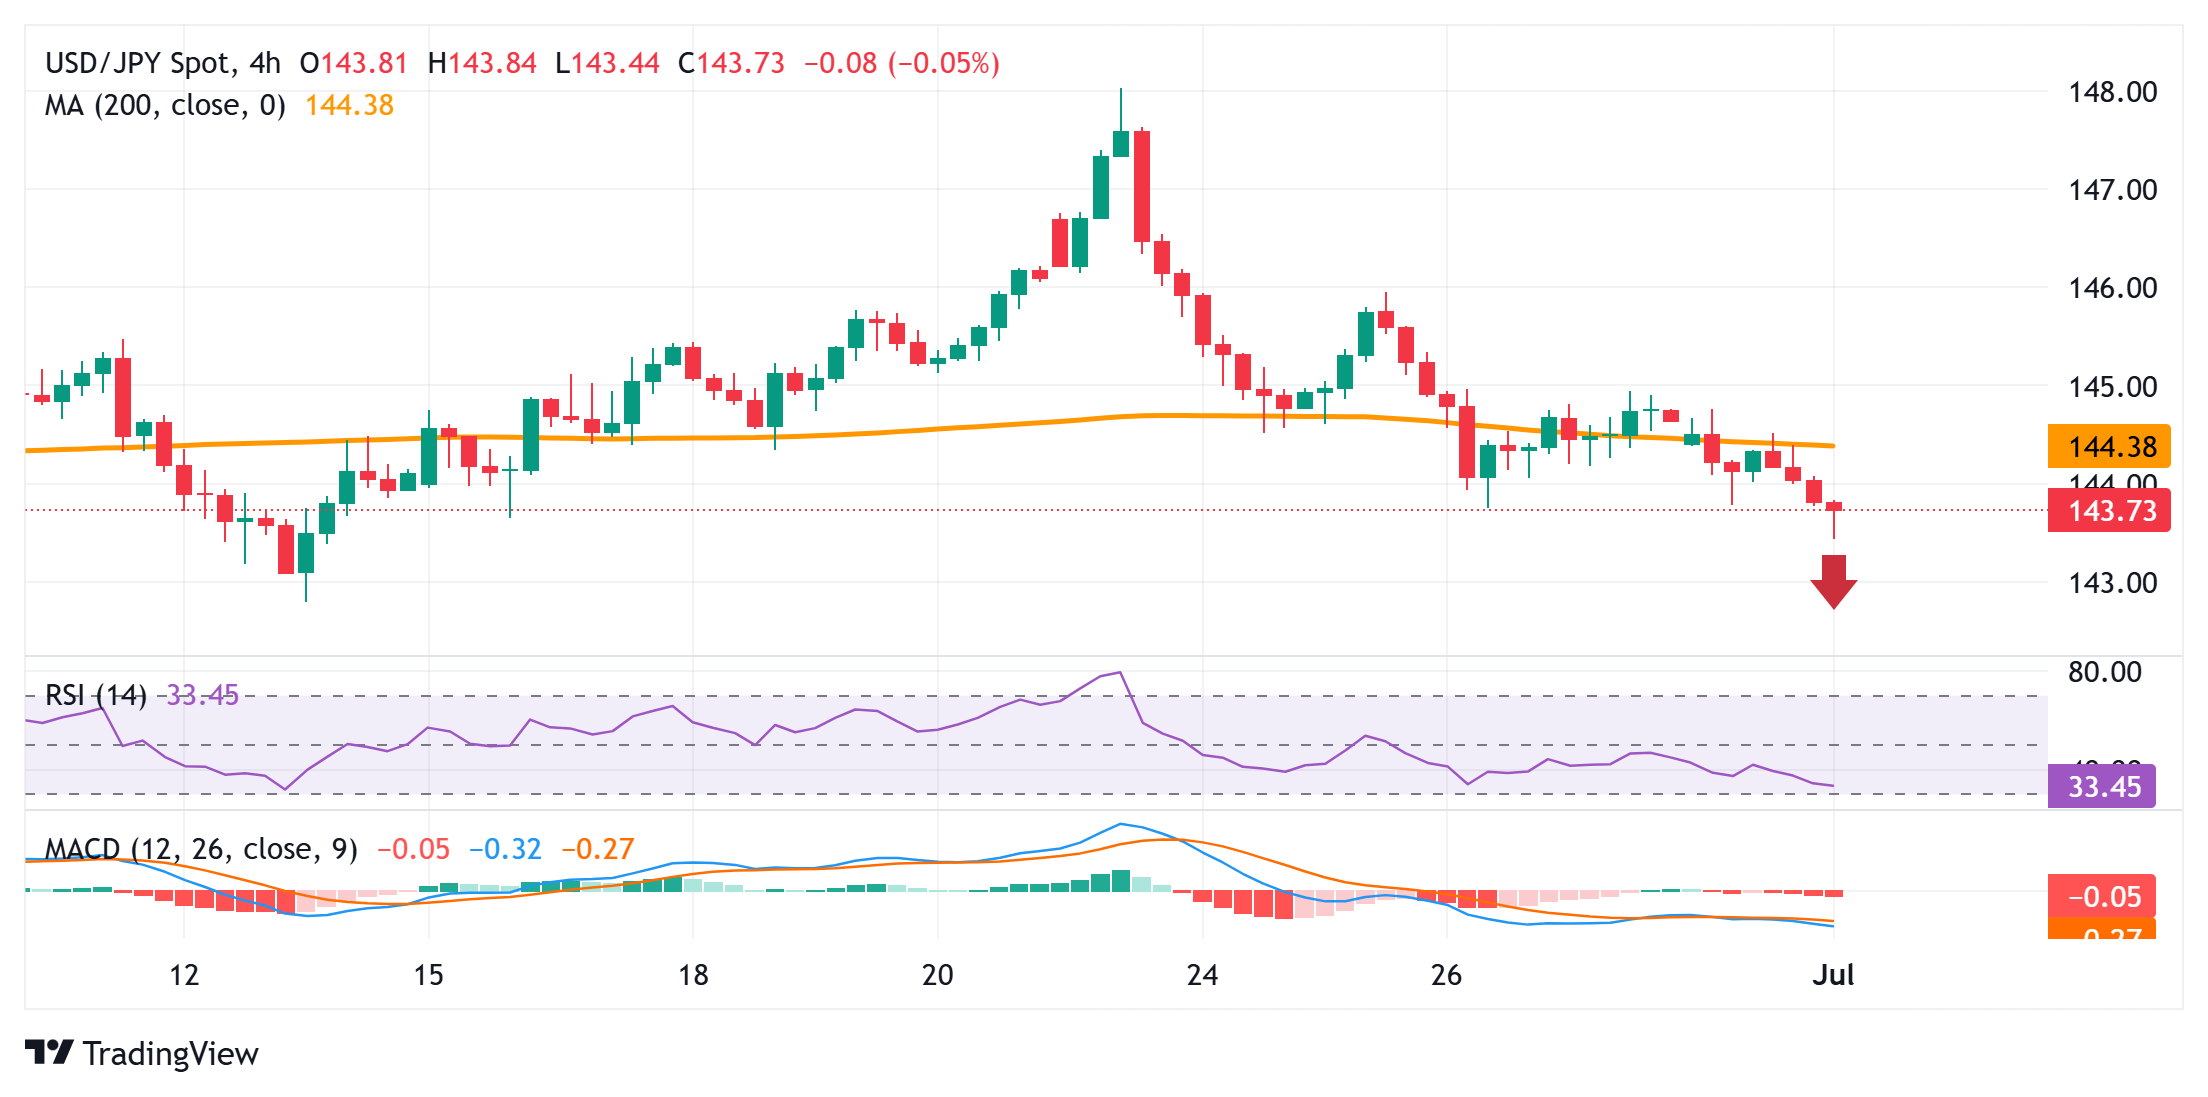Select the MACD (12, 26, close, 9) legend
Viewport: 2208px width, 1097px height.
pos(201,849)
